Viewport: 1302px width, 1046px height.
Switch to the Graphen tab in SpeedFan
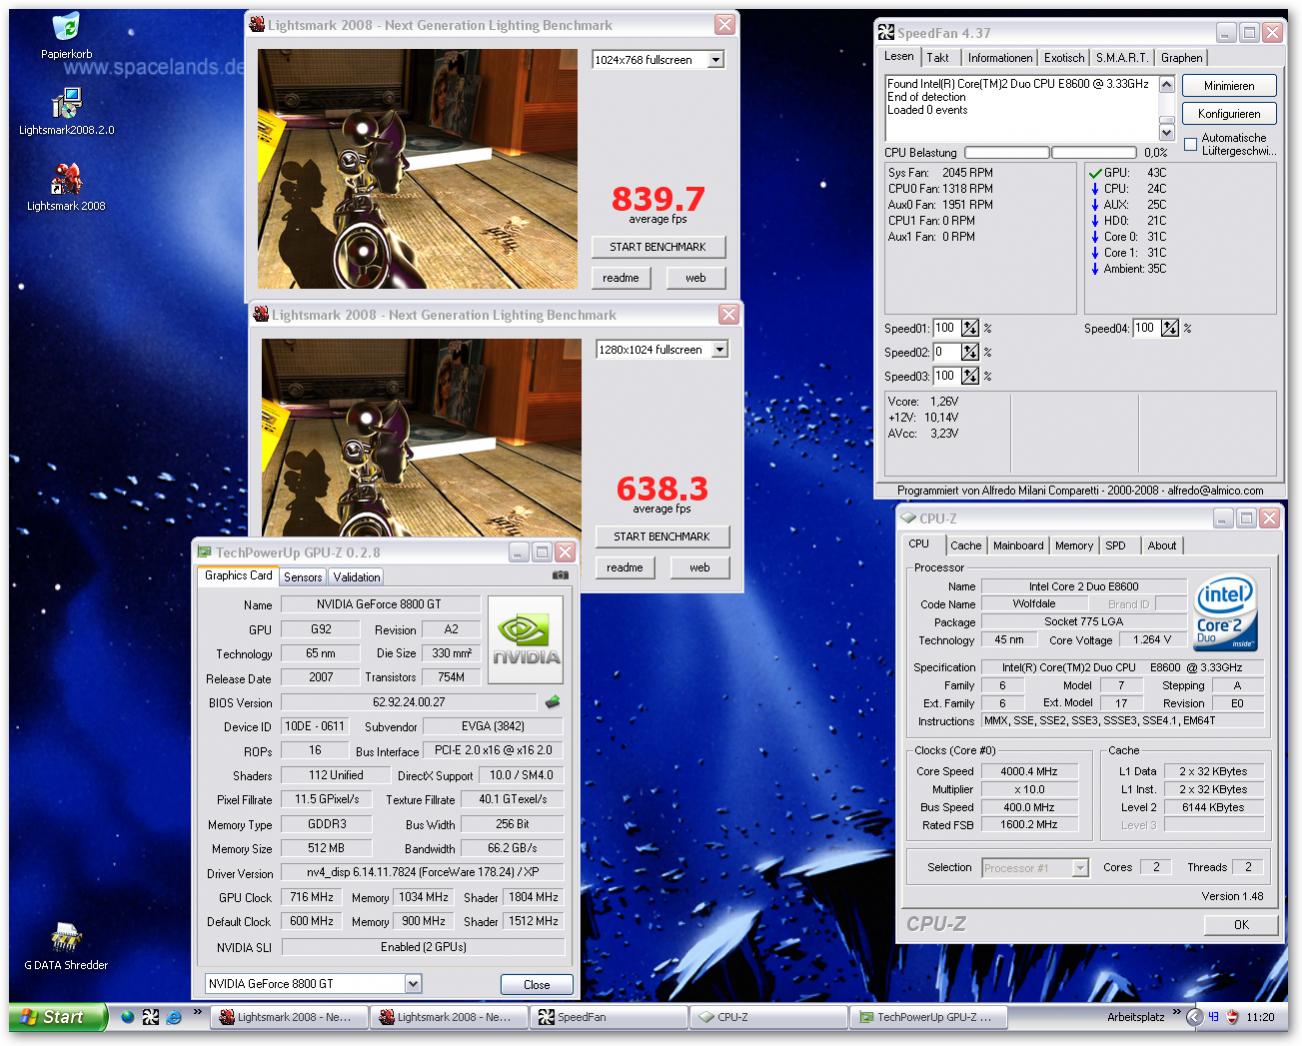[1182, 58]
